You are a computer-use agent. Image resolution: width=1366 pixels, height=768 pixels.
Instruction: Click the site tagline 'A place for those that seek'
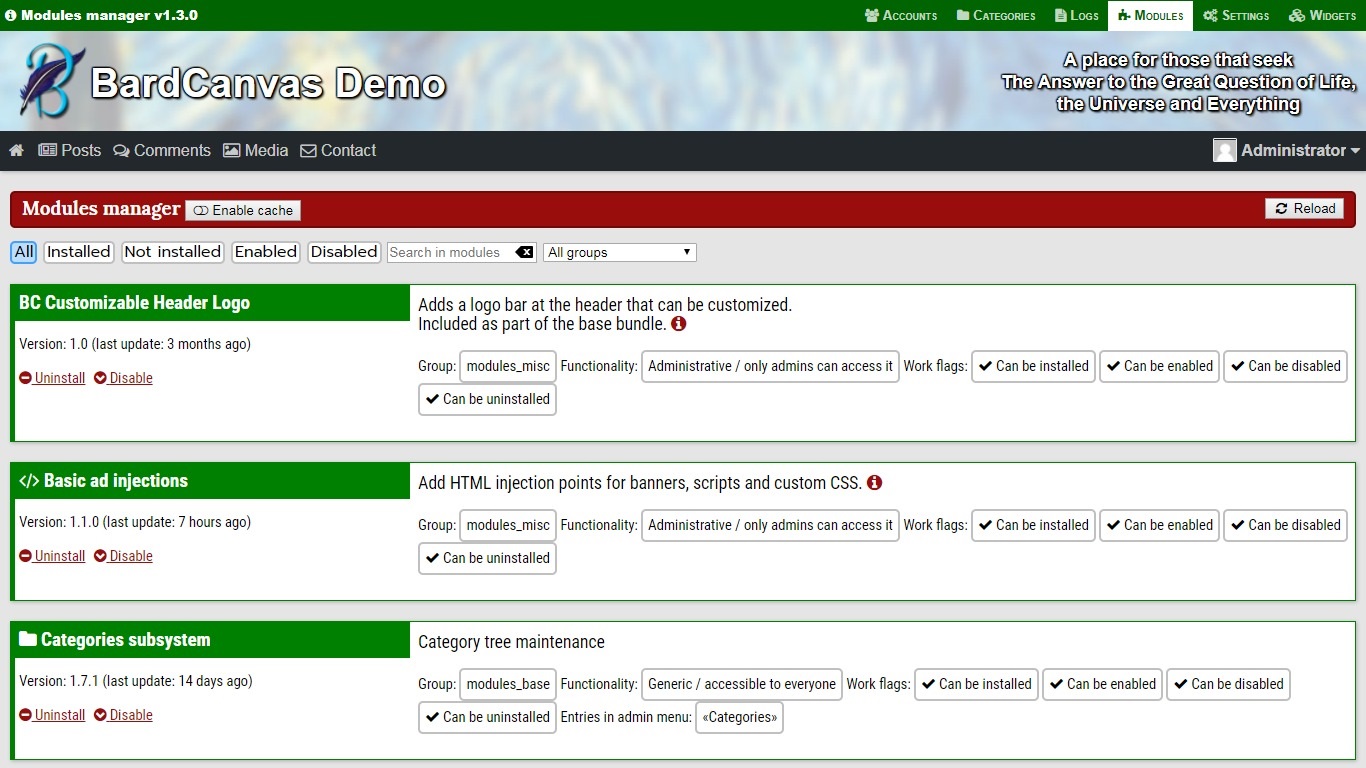pos(1178,60)
